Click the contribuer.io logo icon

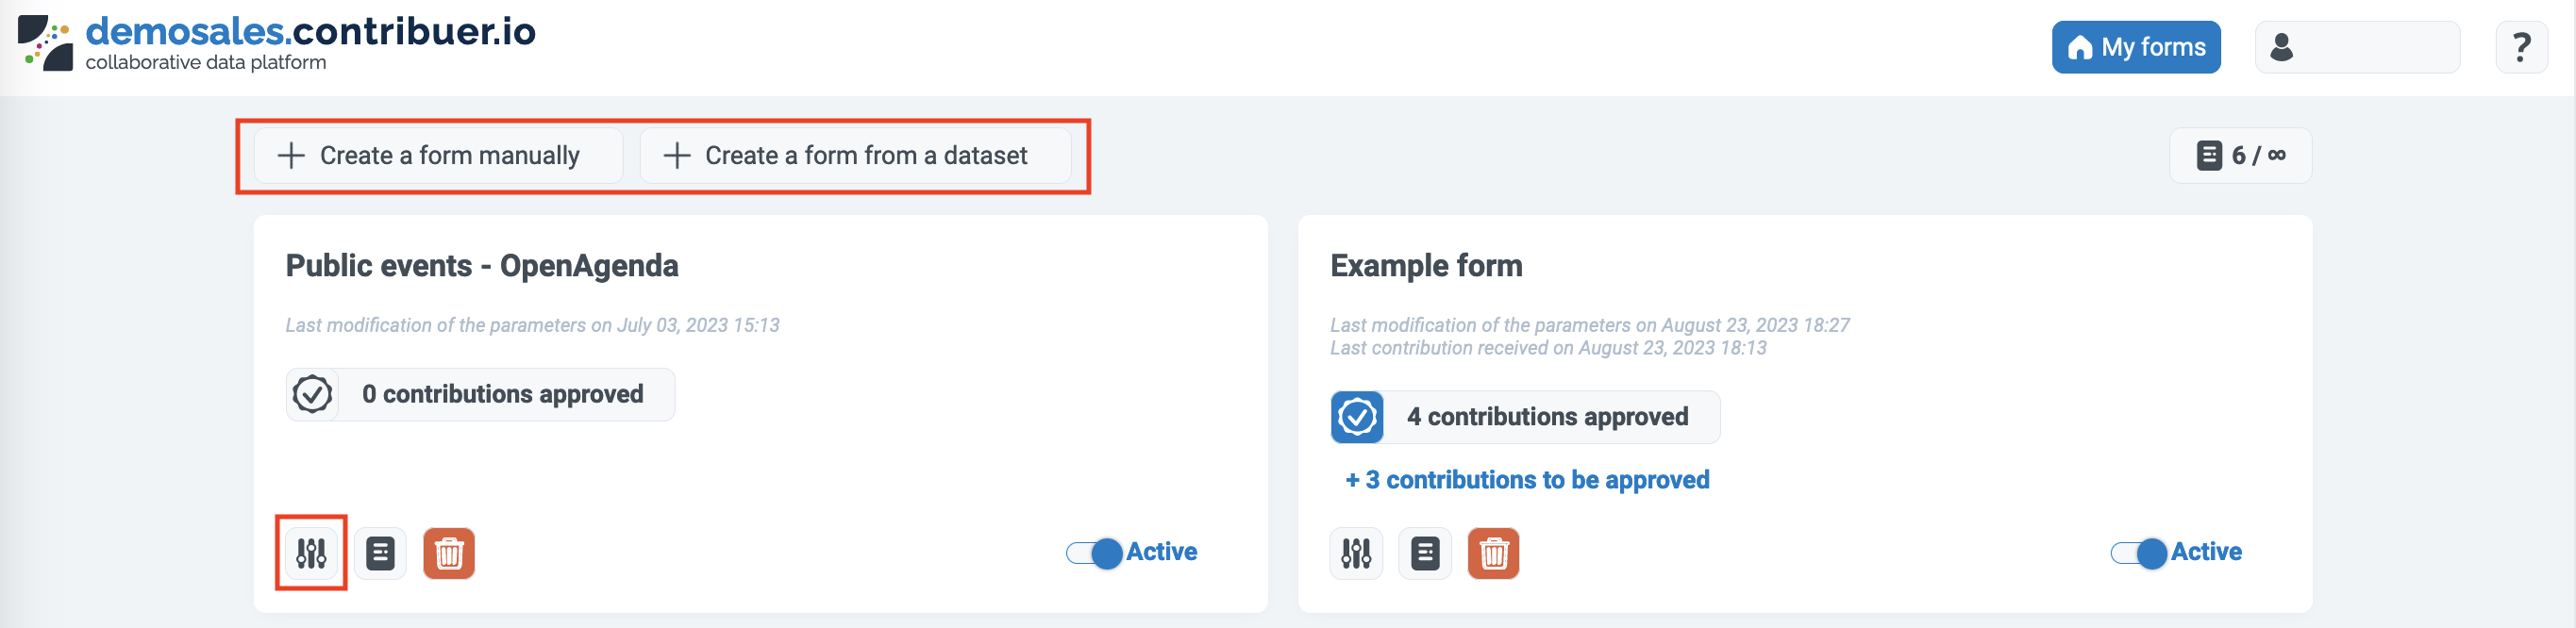46,43
